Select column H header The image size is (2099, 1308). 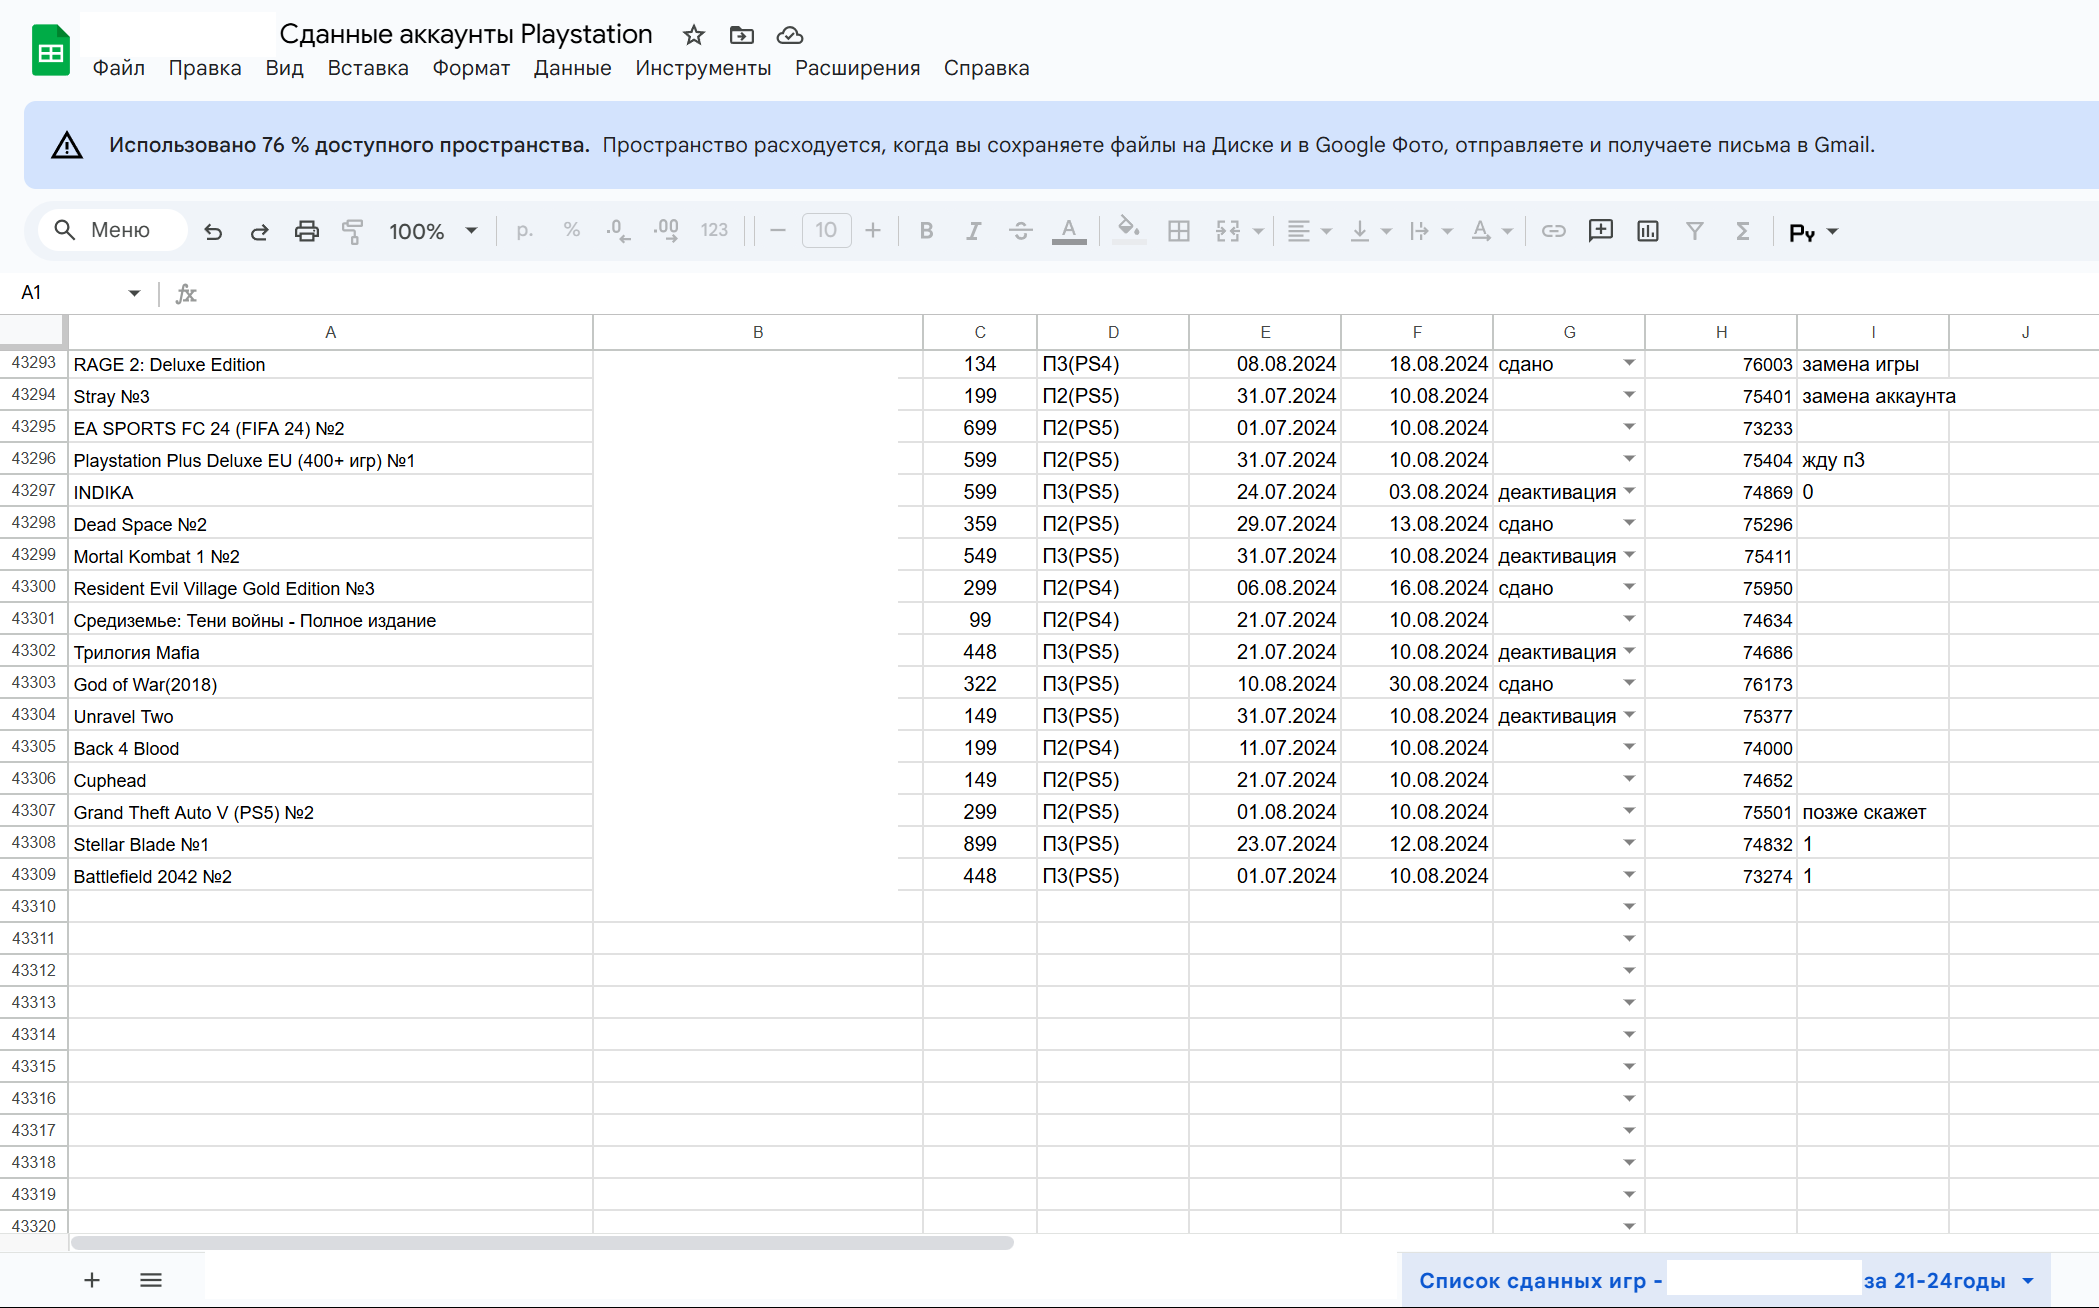[1721, 332]
